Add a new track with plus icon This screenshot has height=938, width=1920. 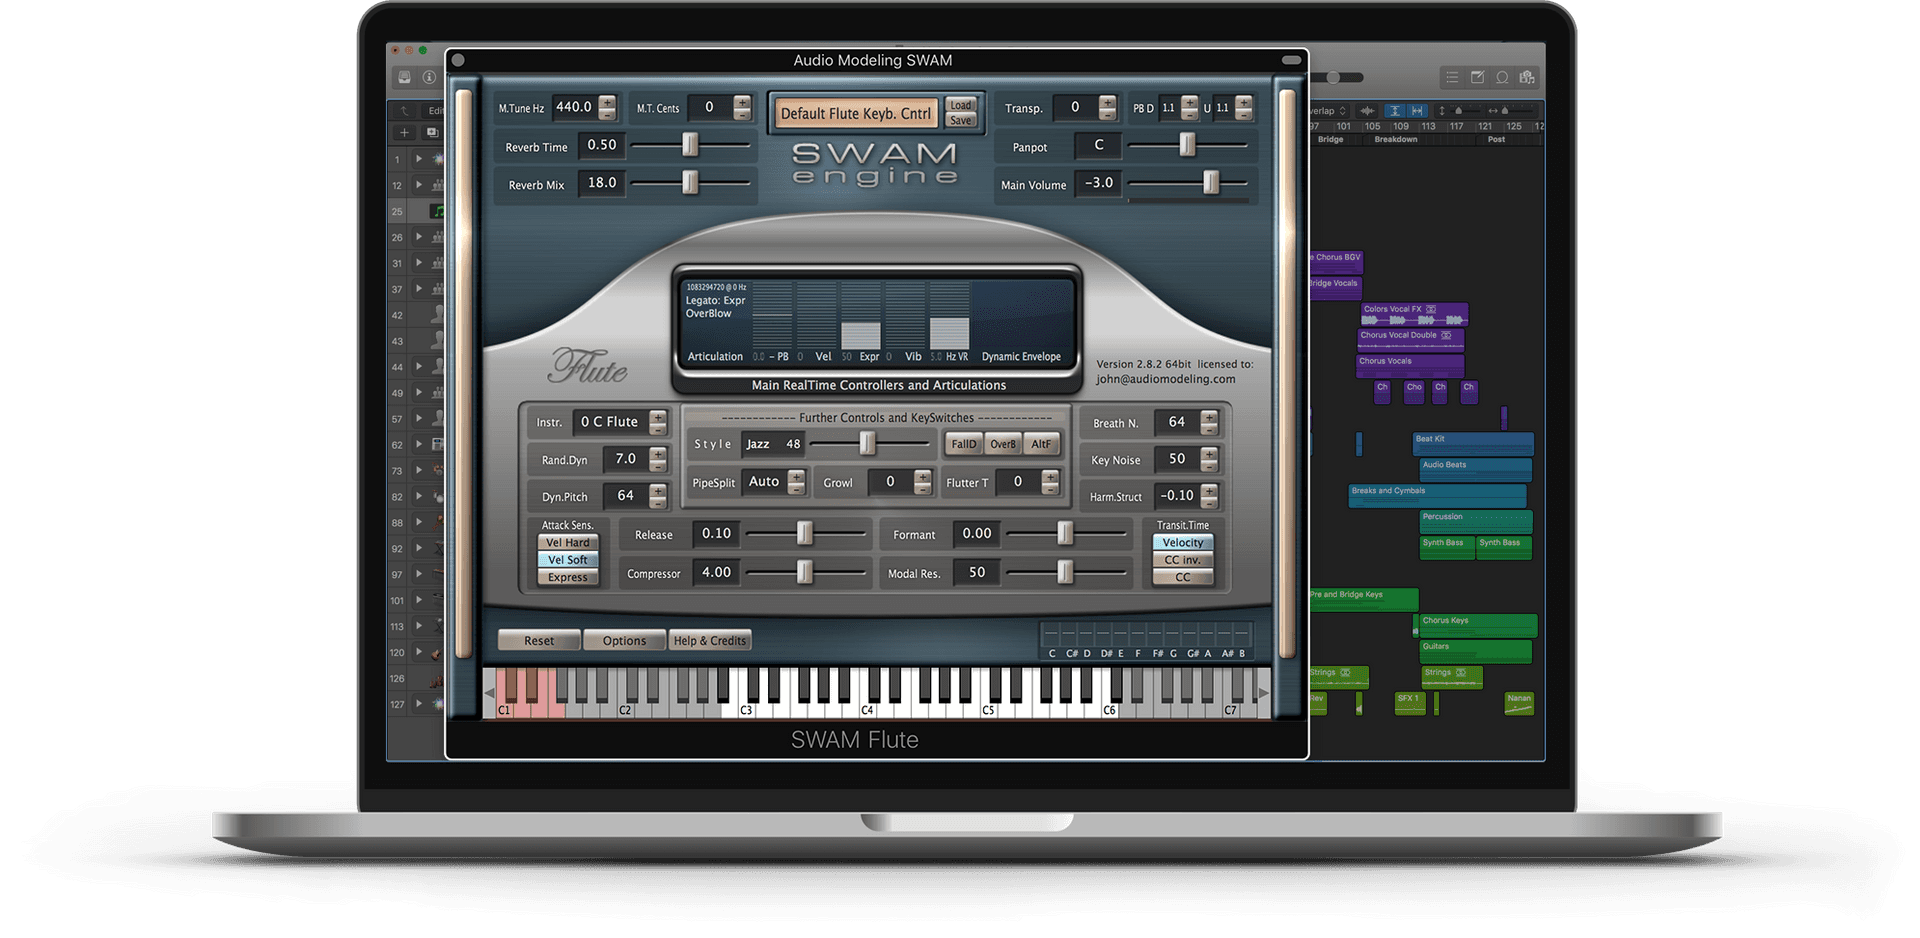(x=404, y=132)
